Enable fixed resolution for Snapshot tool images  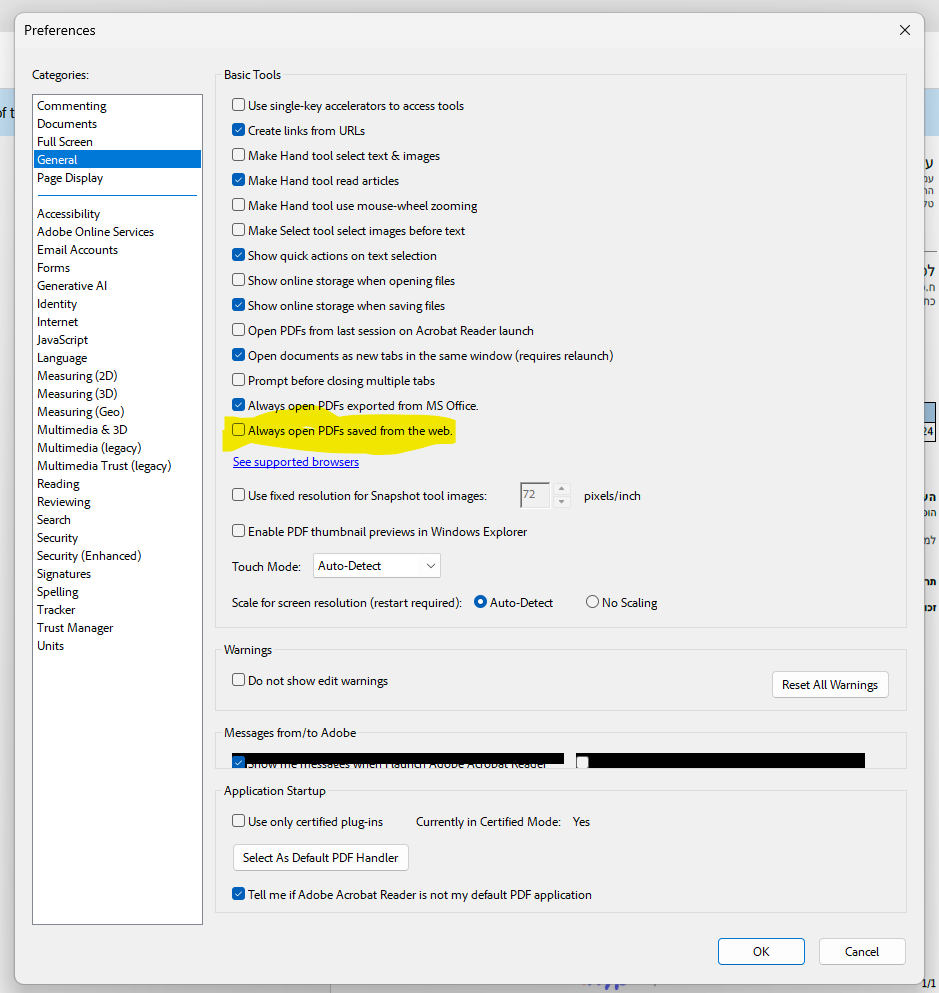pyautogui.click(x=238, y=495)
